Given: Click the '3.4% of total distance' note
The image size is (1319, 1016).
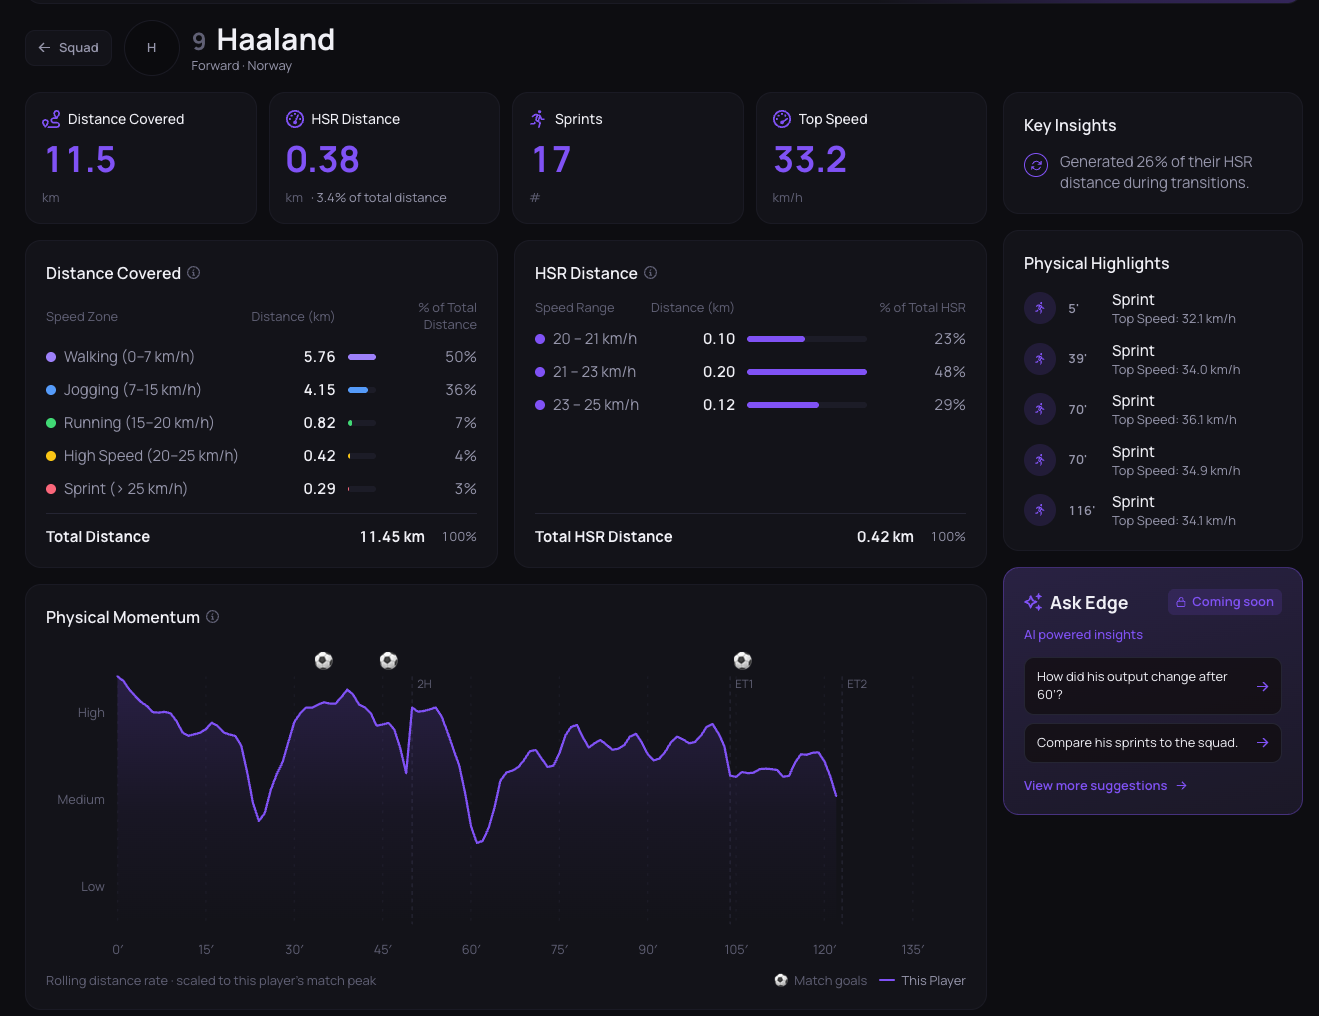Looking at the screenshot, I should 381,198.
